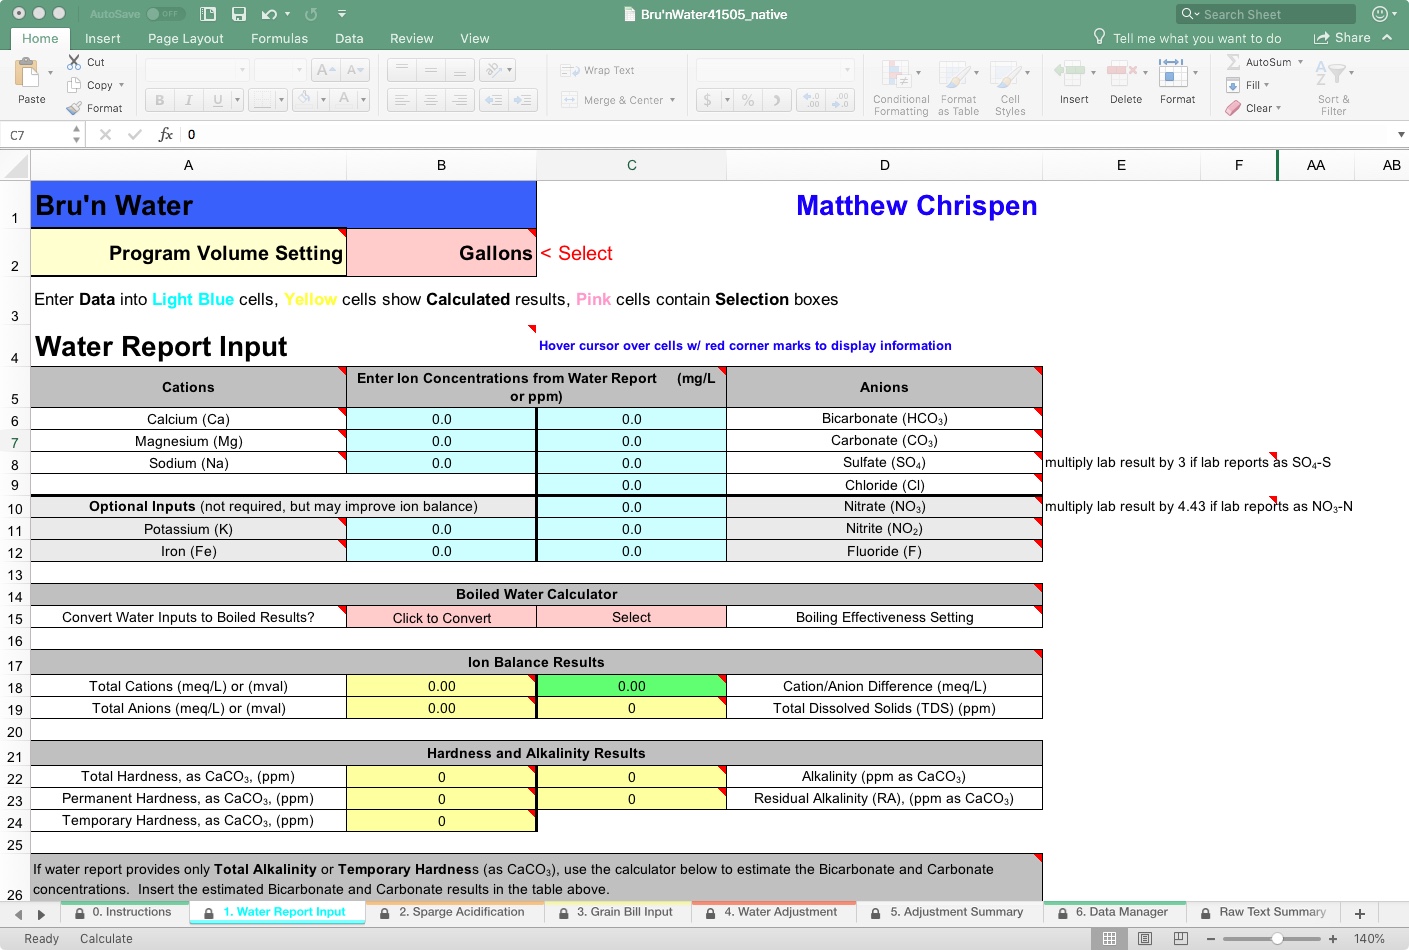Toggle bold formatting

click(x=158, y=100)
